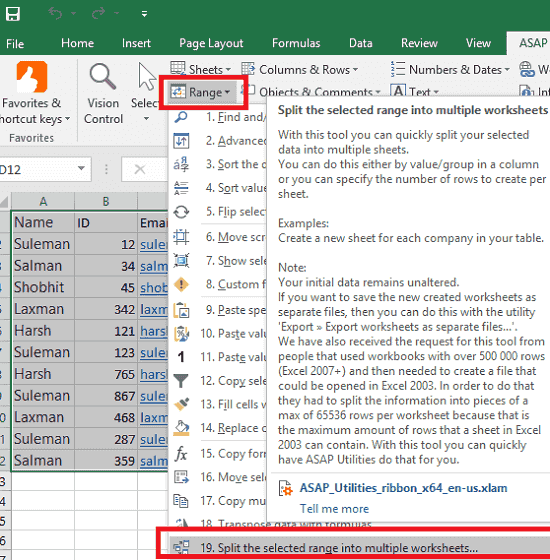550x560 pixels.
Task: Open the Review tab
Action: [419, 43]
